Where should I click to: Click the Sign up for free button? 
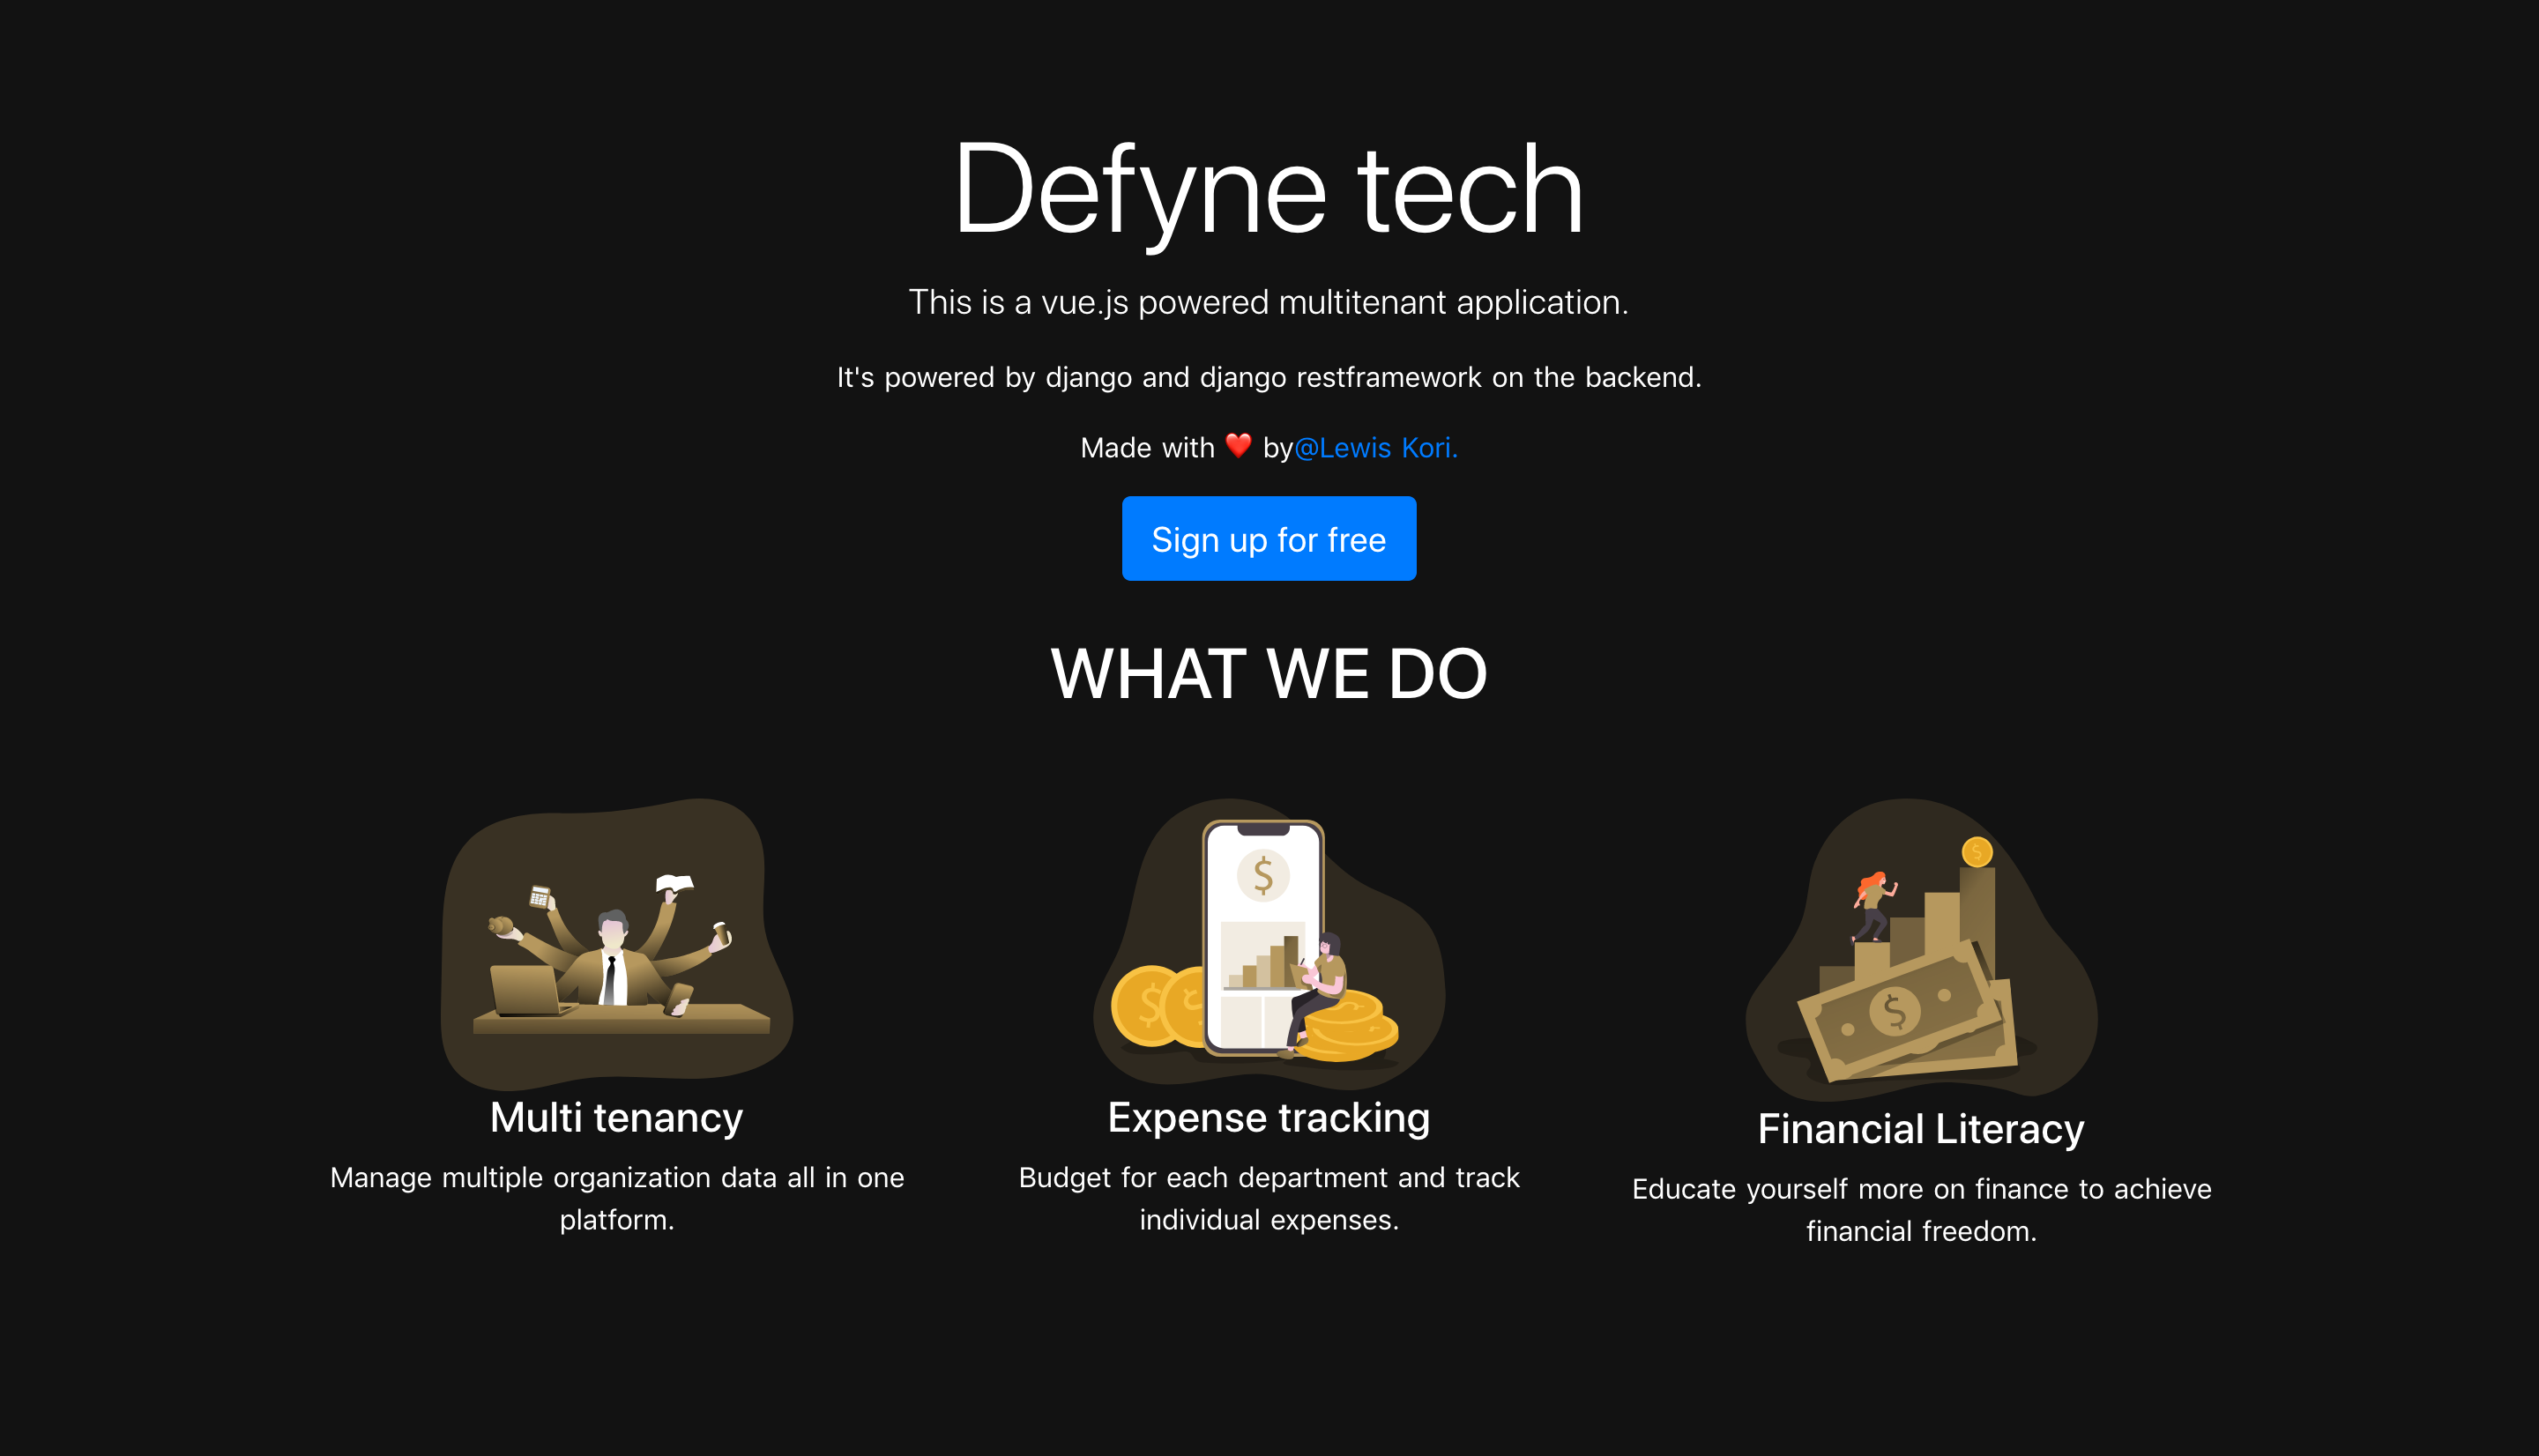[1269, 537]
